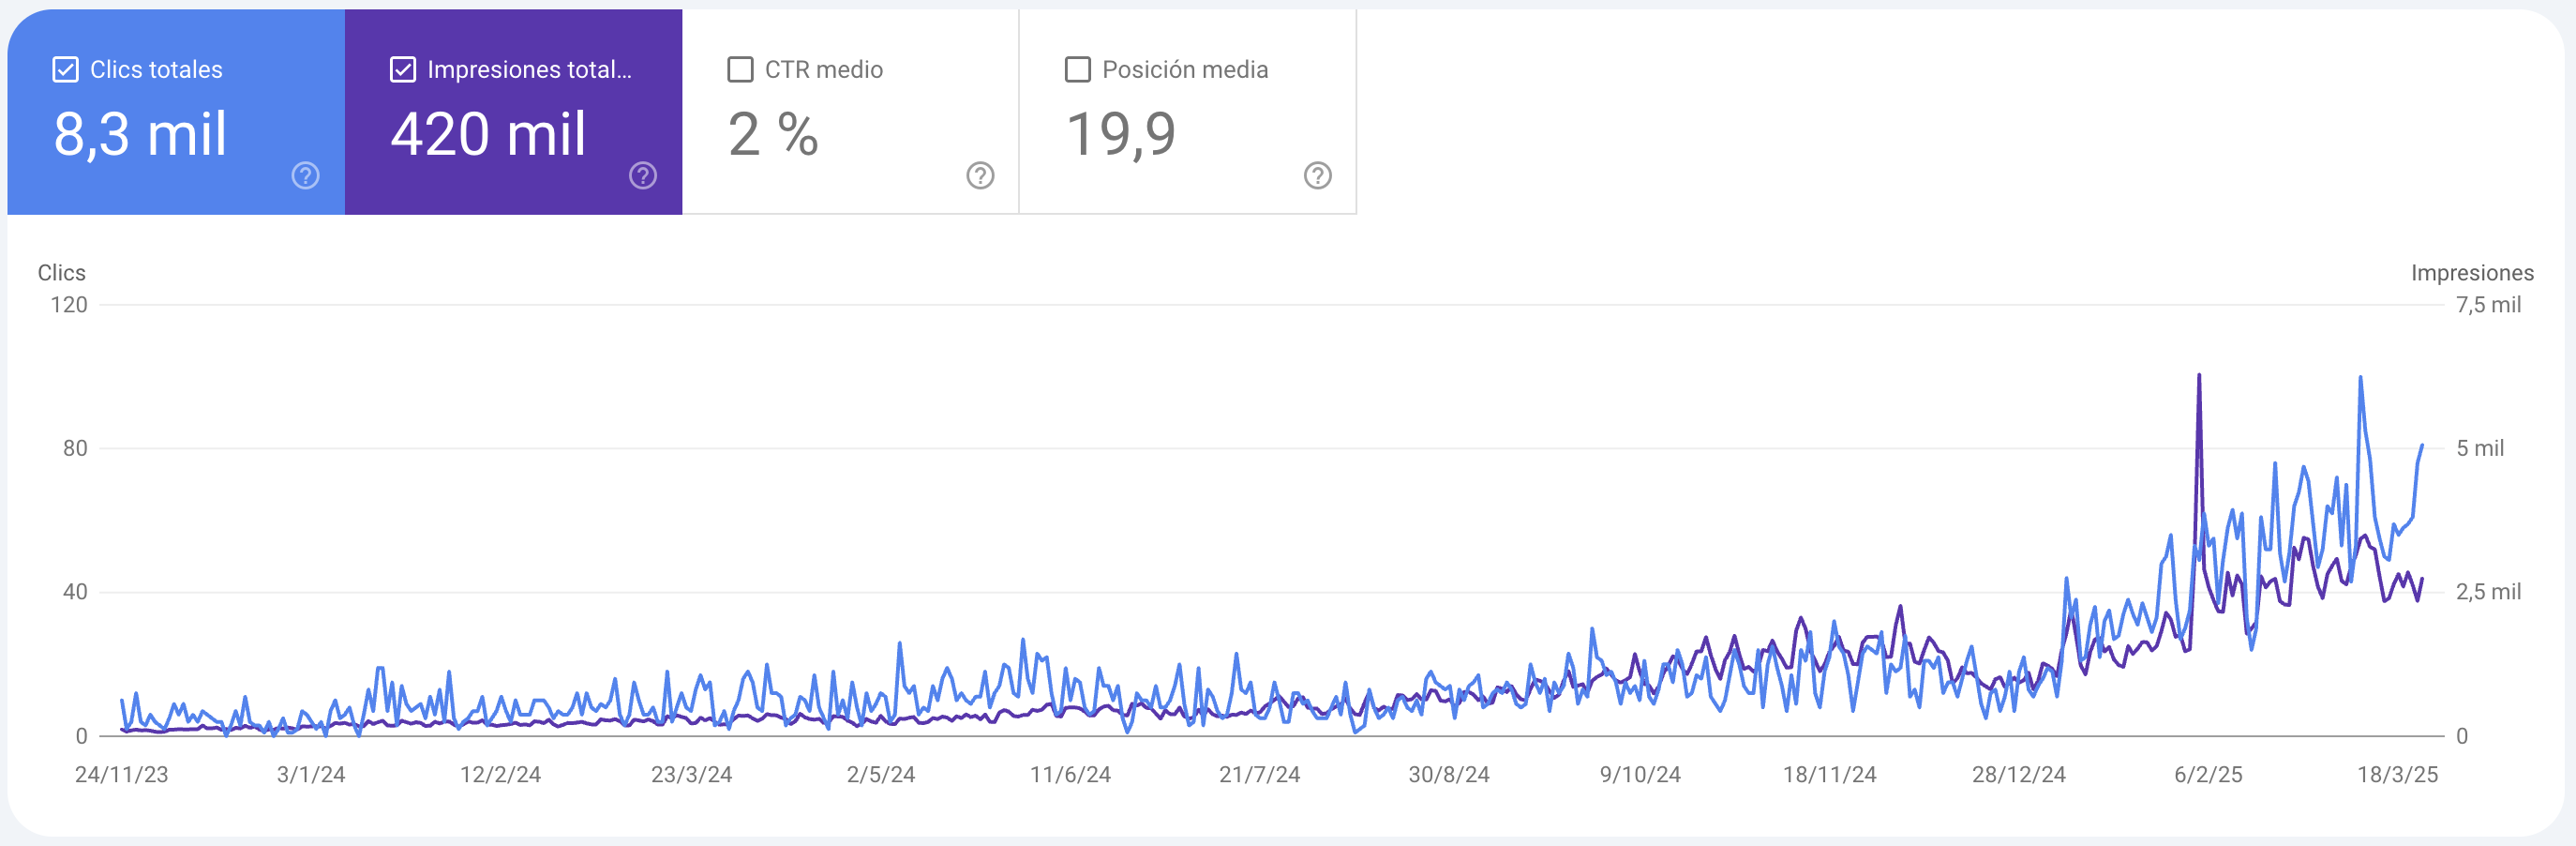Screen dimensions: 2576x846
Task: Uncheck the Clics totales checkbox
Action: pos(66,70)
